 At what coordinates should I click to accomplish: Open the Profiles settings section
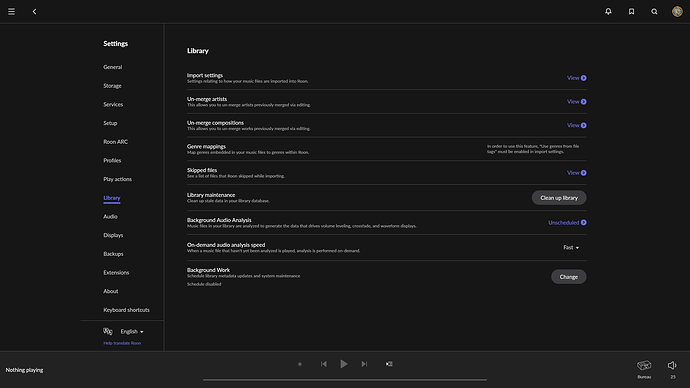tap(112, 161)
